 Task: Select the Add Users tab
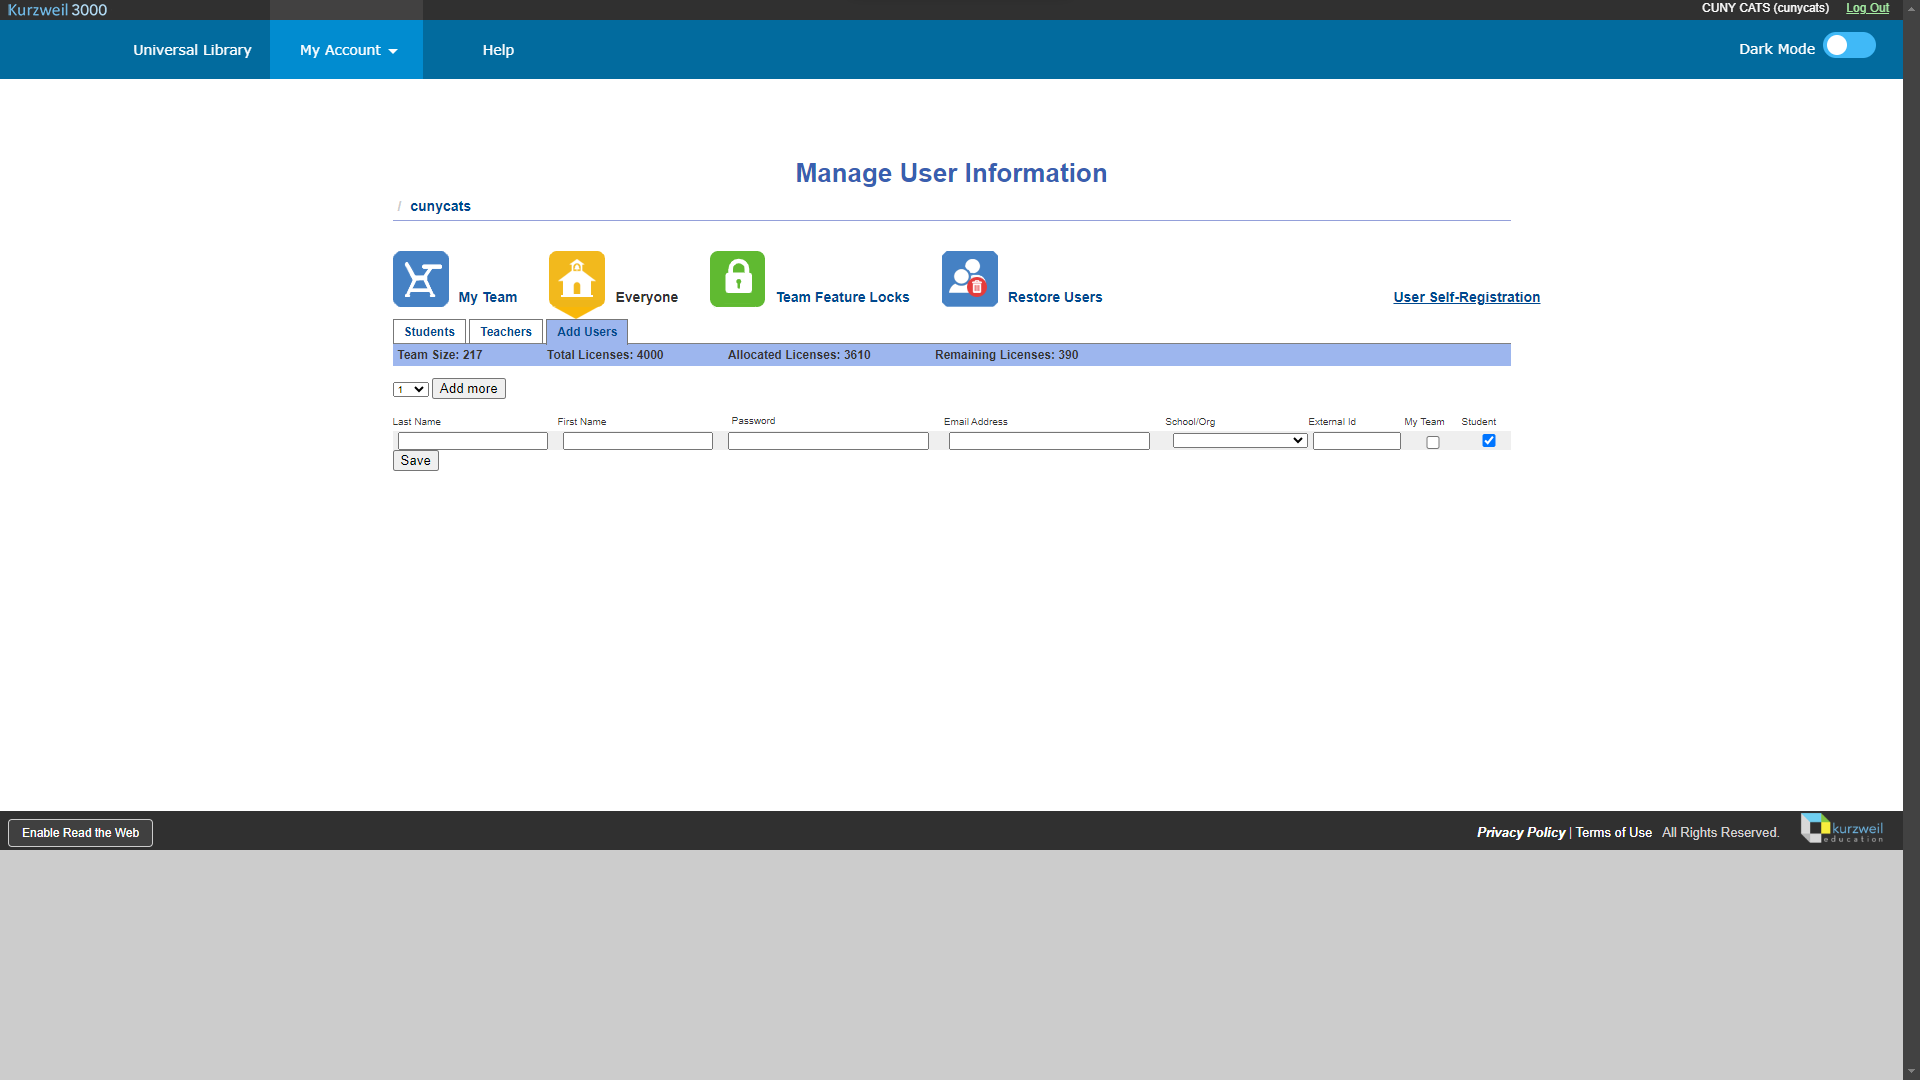tap(587, 332)
